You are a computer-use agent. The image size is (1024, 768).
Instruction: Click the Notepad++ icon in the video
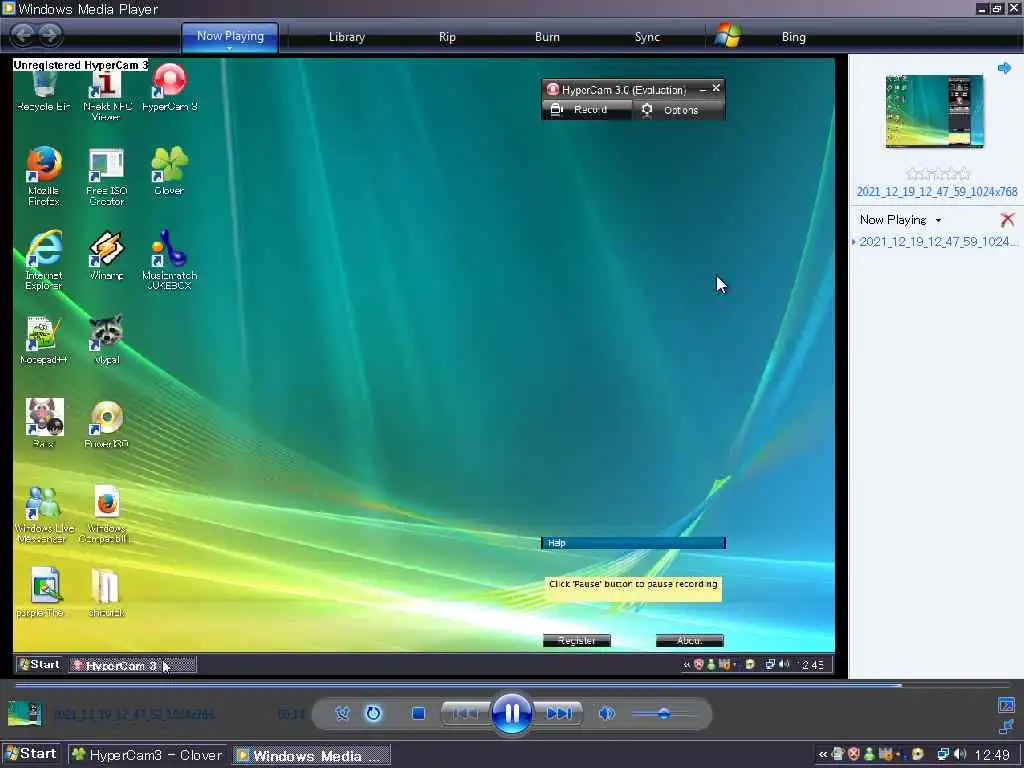click(x=44, y=340)
